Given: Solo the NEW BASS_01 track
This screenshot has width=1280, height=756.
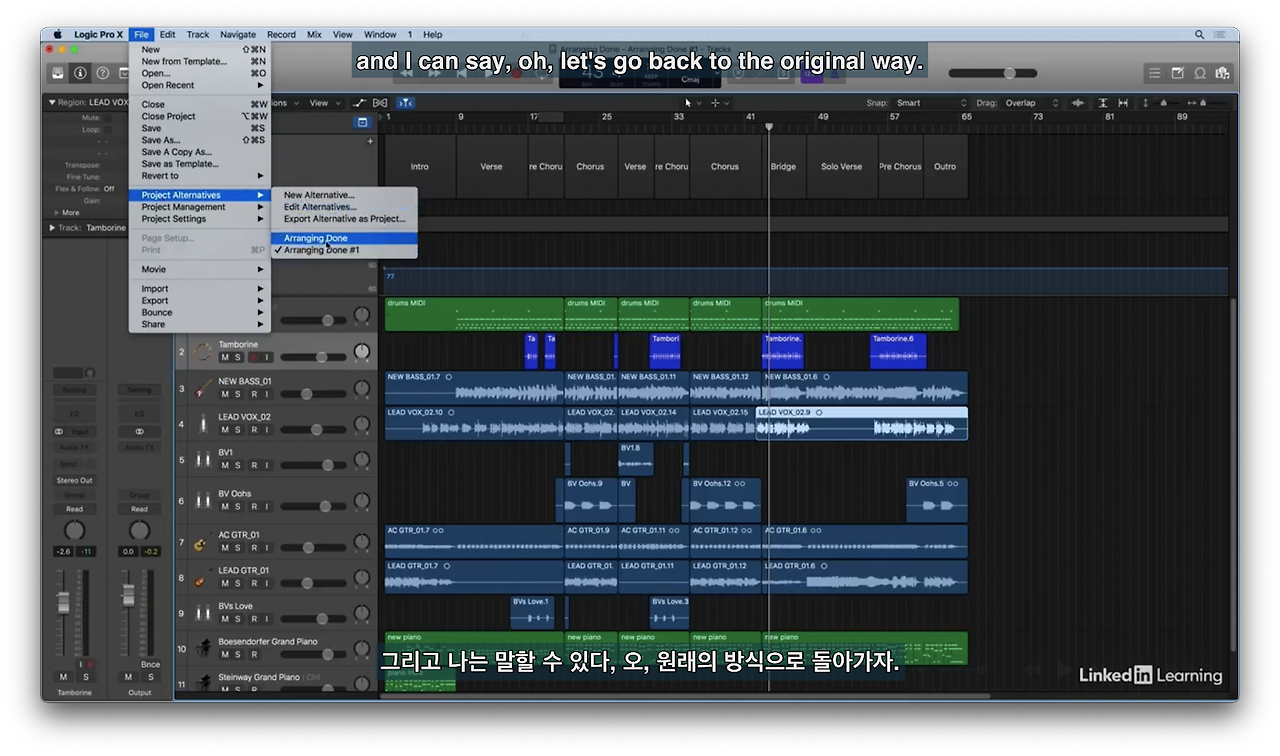Looking at the screenshot, I should [238, 394].
